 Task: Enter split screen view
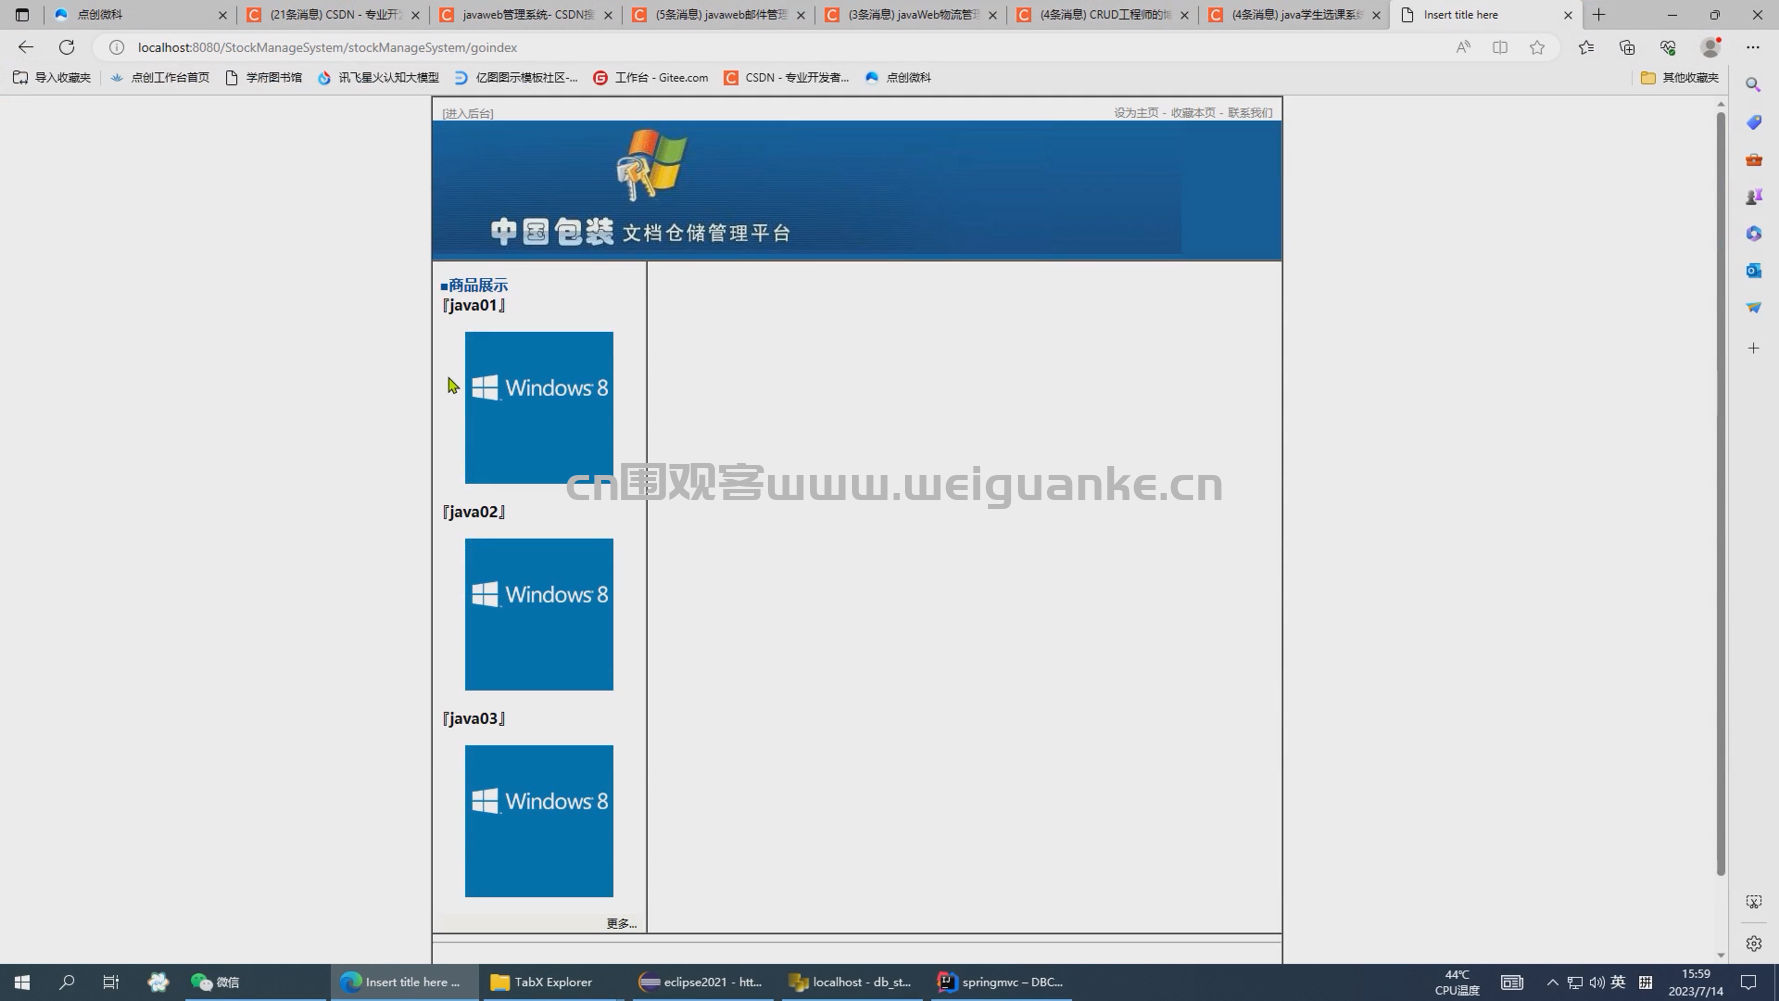point(1500,47)
